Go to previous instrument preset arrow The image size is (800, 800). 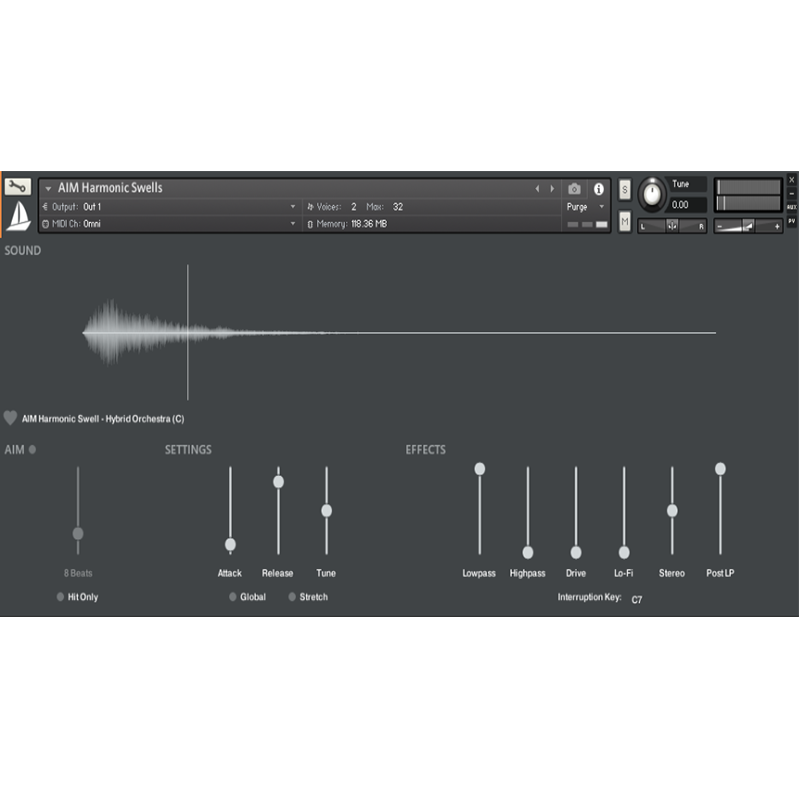537,189
